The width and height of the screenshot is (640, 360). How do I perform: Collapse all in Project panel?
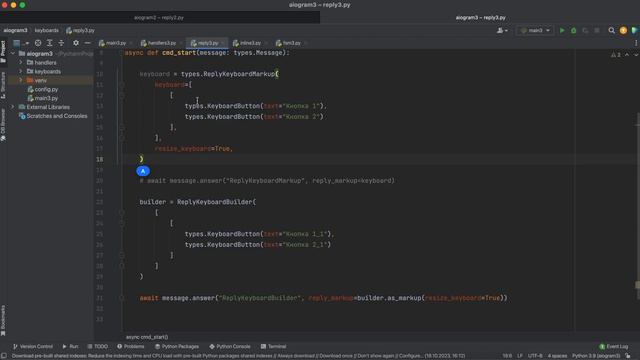click(61, 43)
